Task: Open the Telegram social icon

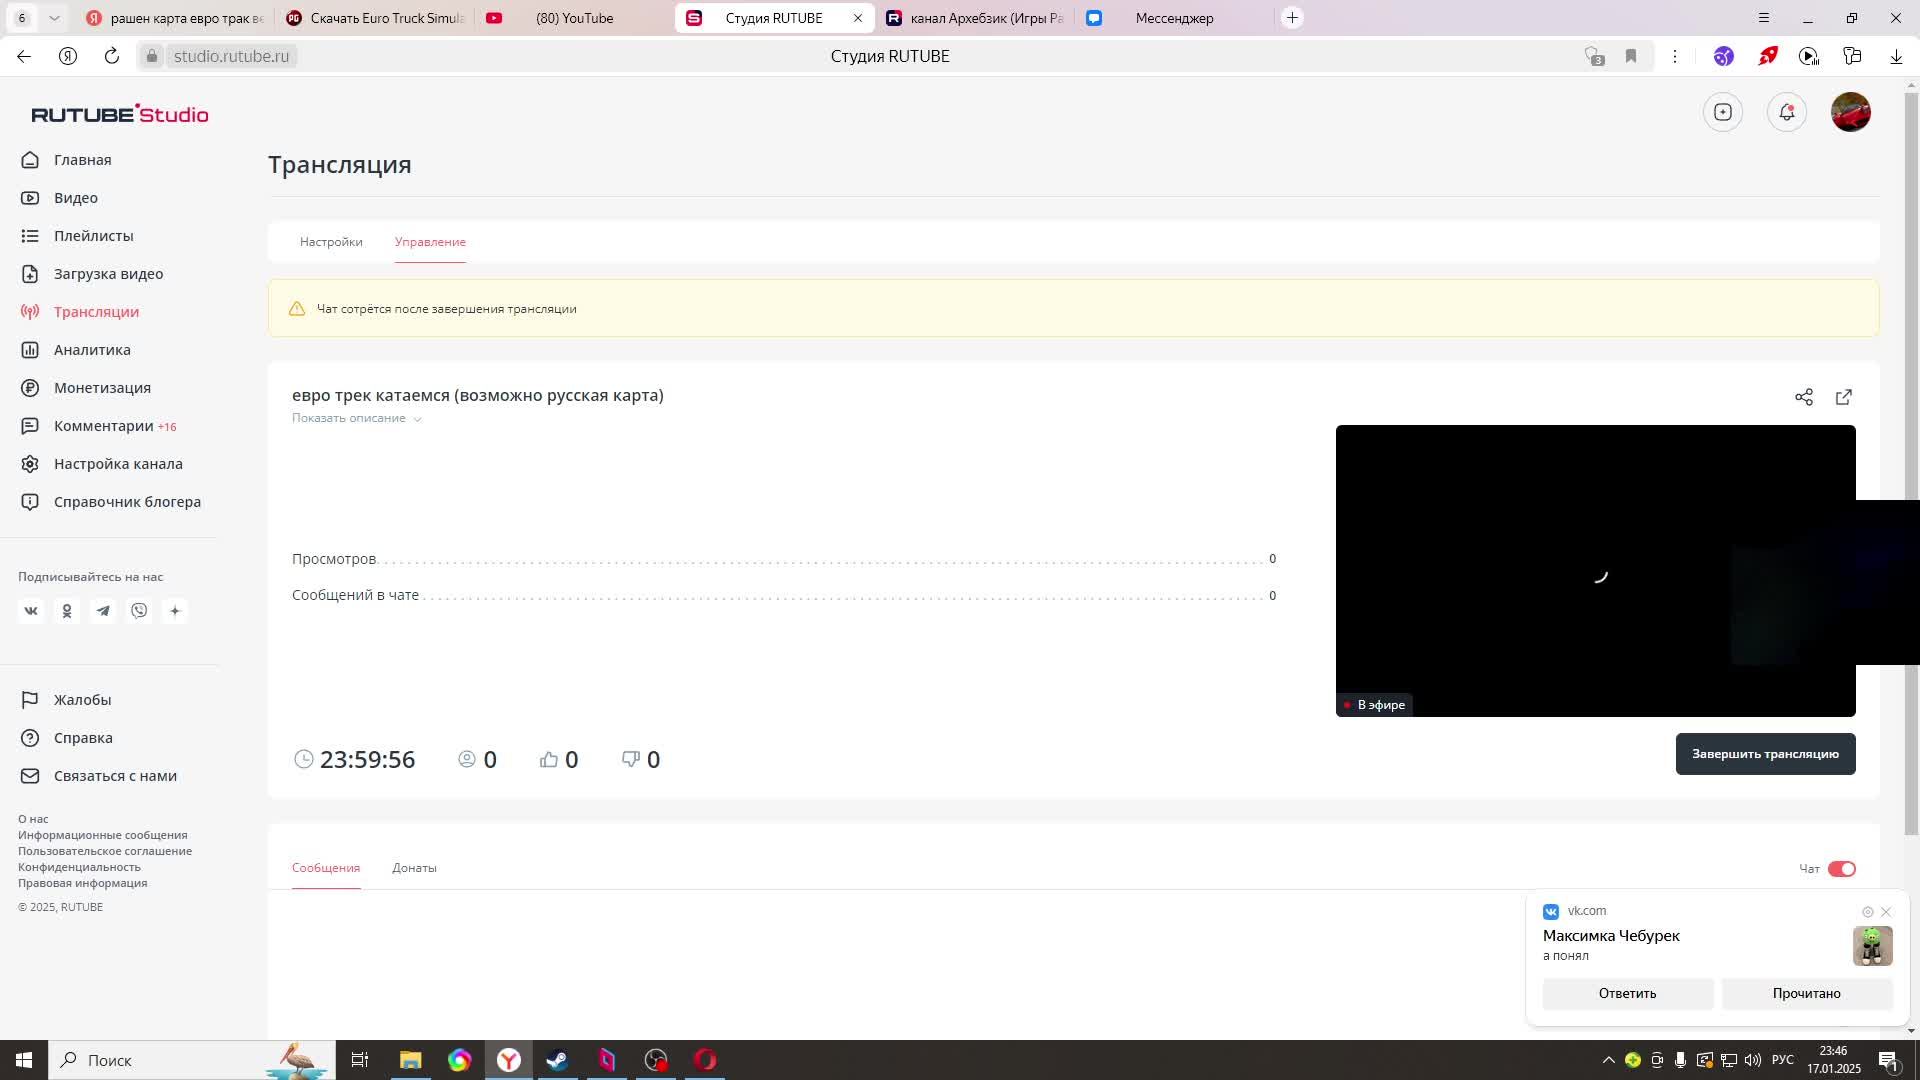Action: pyautogui.click(x=103, y=611)
